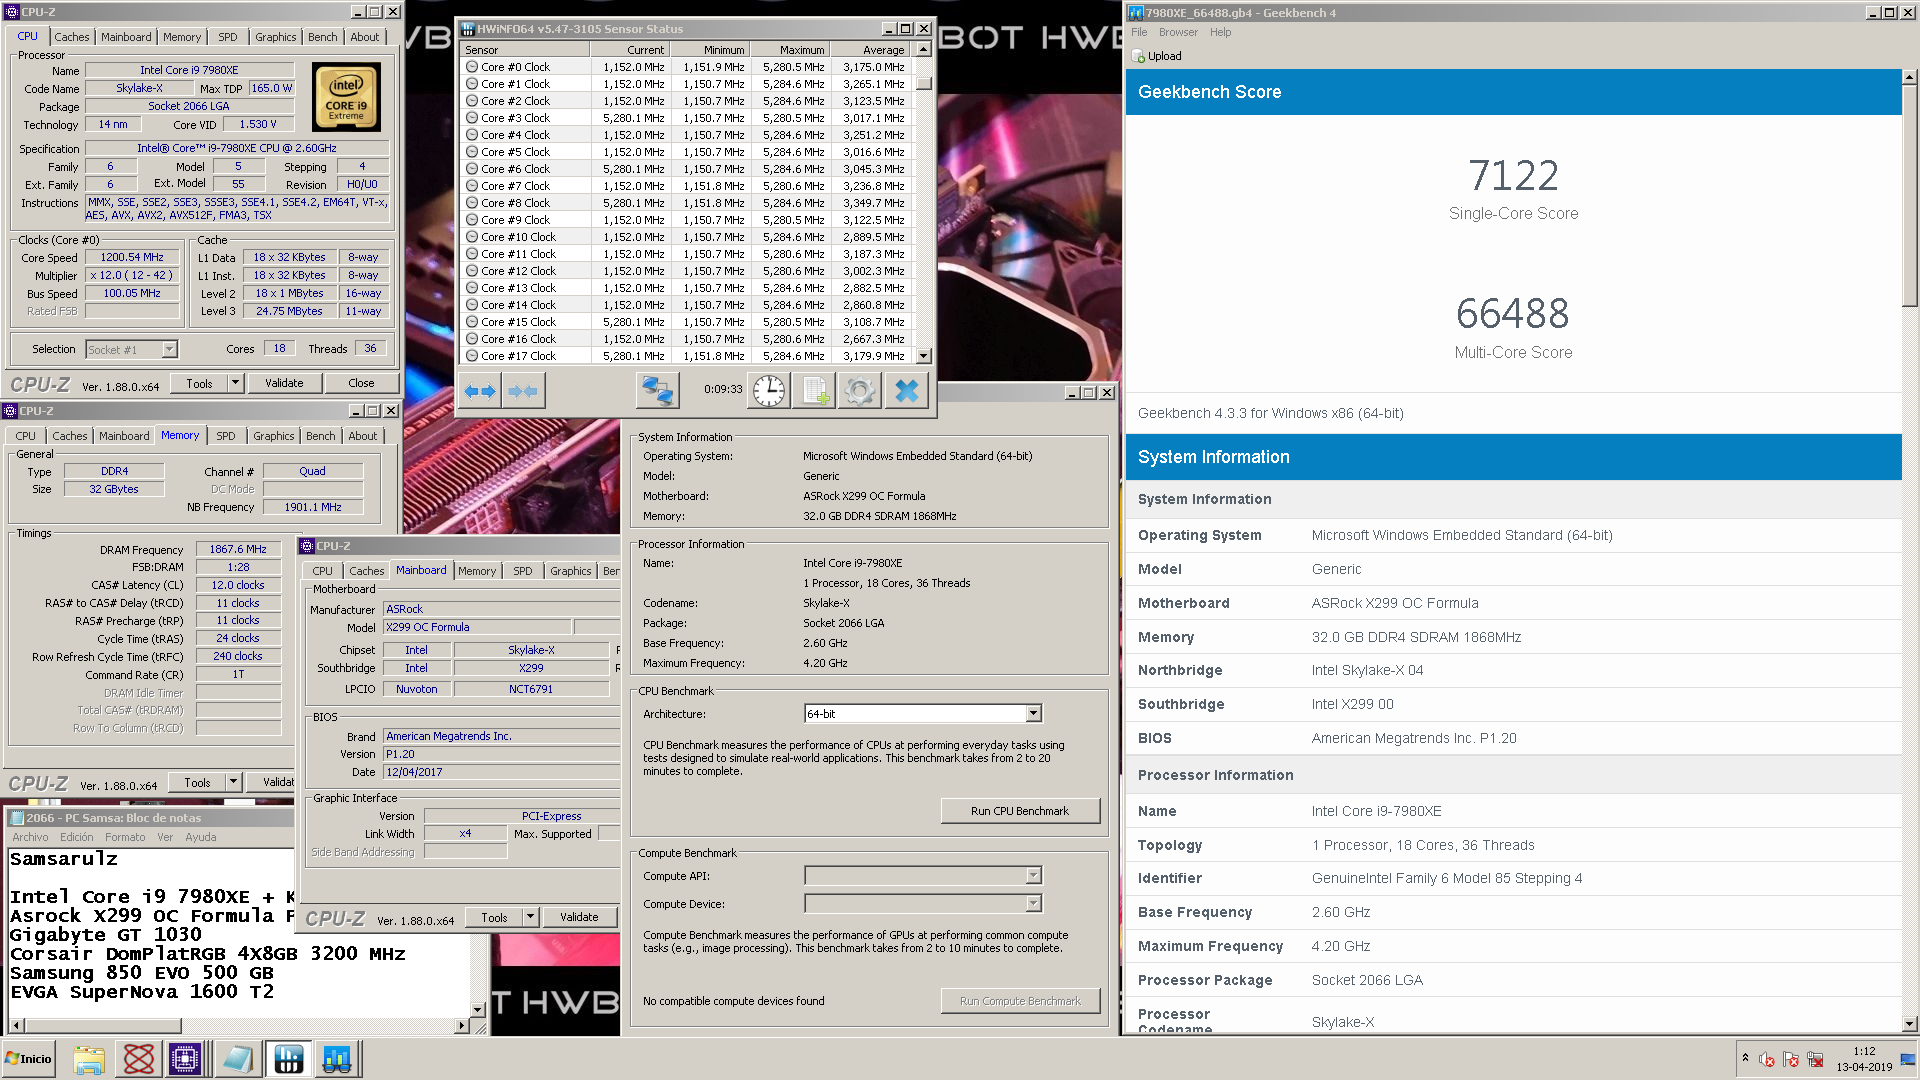Click the HWiNFO shrink columns arrows button

click(x=523, y=391)
